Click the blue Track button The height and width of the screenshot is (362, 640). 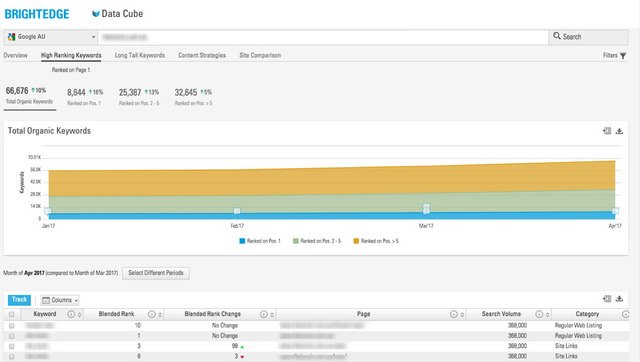[19, 300]
